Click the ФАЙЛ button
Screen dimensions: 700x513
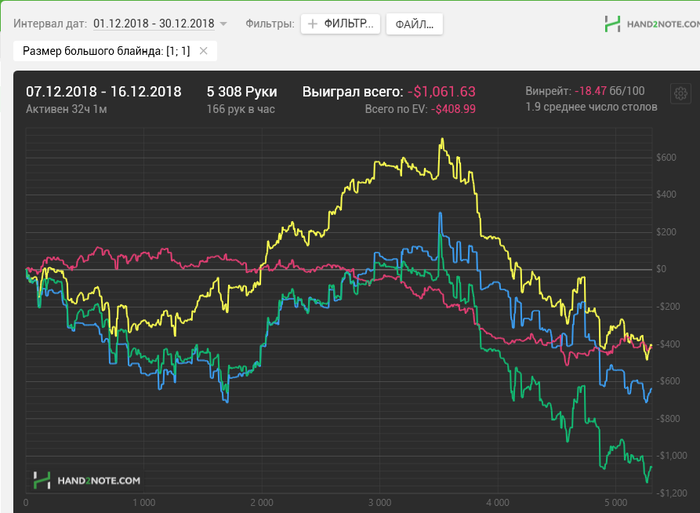(x=414, y=24)
